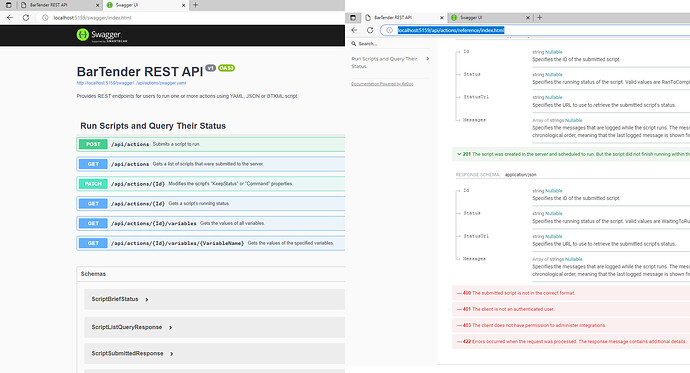Open new tab in right browser

[x=540, y=18]
